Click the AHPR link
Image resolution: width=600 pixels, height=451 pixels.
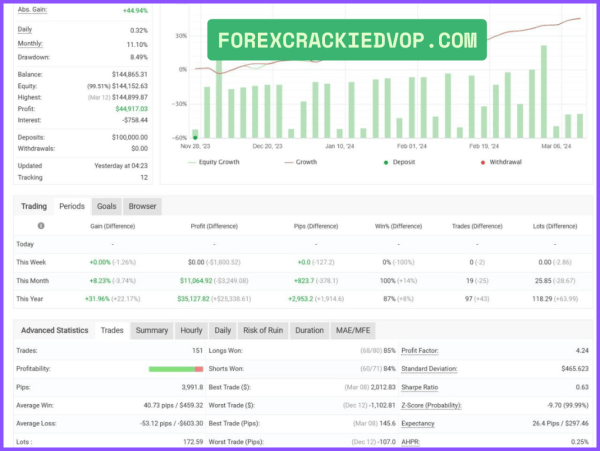411,442
